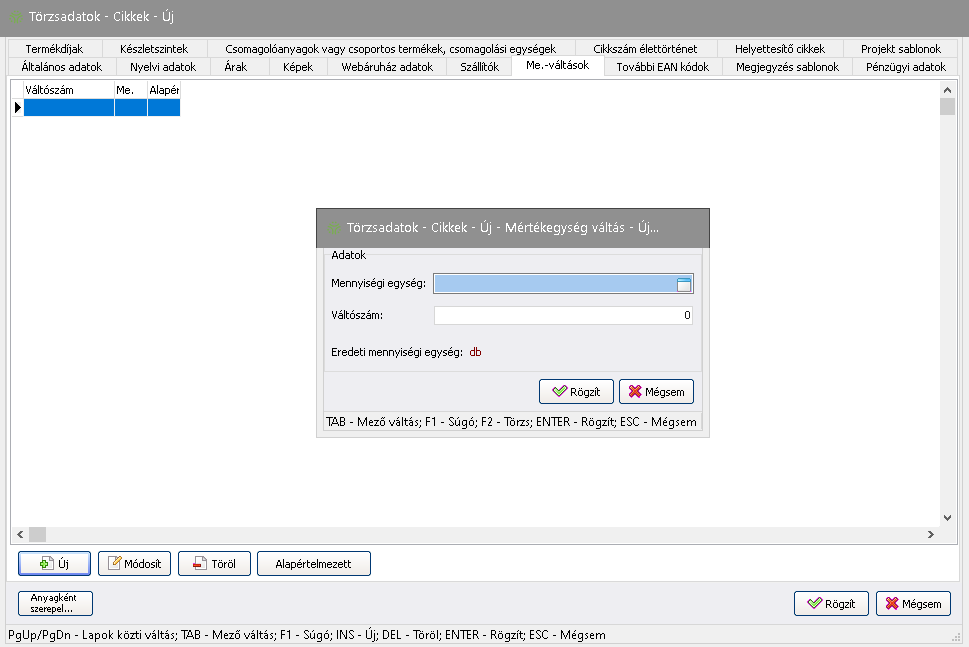The height and width of the screenshot is (647, 969).
Task: Click the Alapértelmezett button
Action: (x=313, y=564)
